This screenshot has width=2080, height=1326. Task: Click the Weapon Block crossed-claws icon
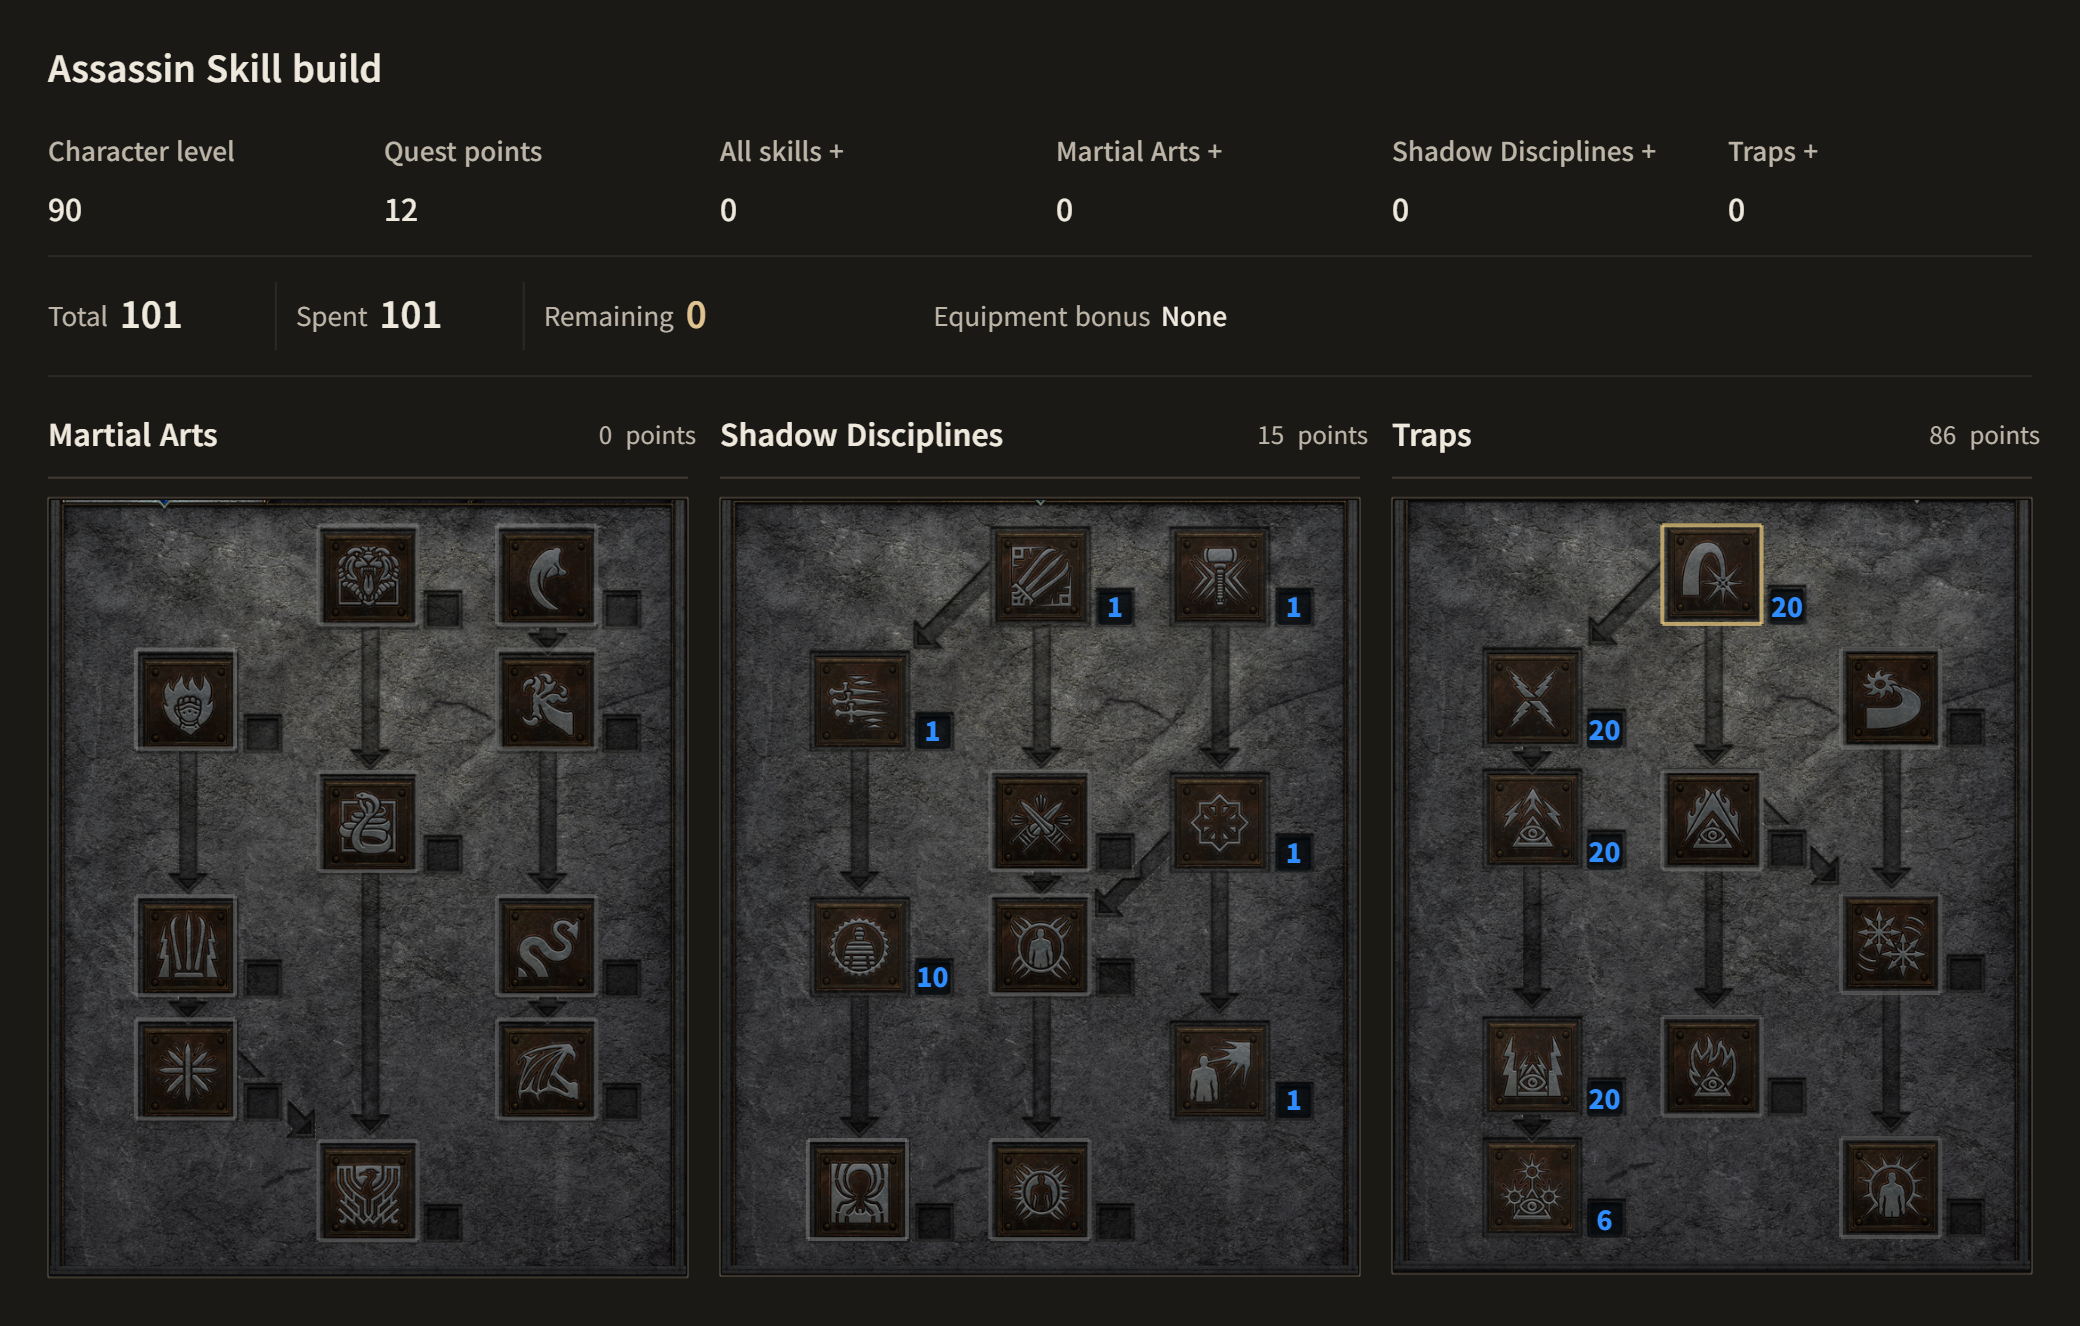tap(1040, 822)
